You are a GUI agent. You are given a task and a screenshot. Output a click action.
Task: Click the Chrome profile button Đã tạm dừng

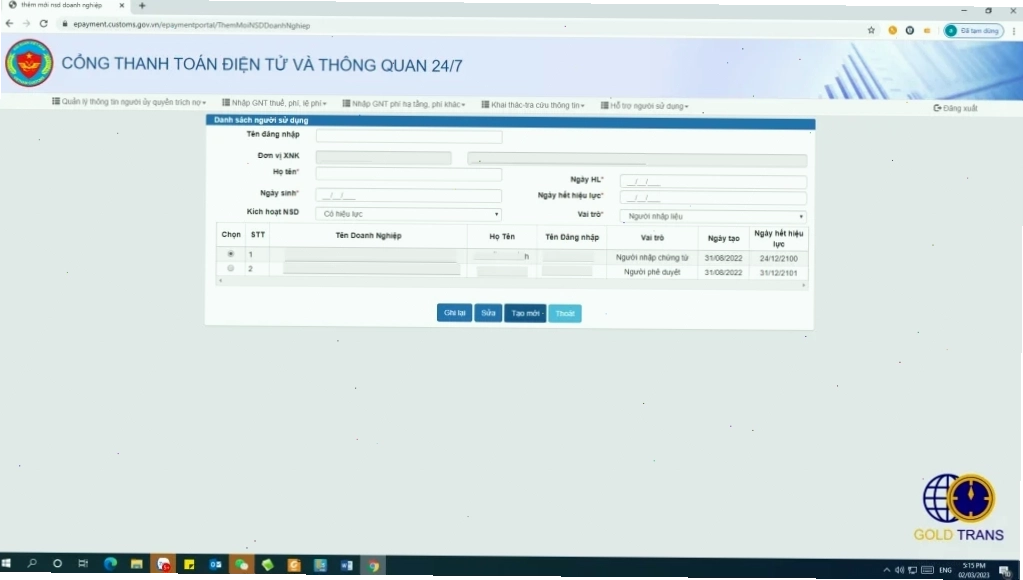point(973,31)
